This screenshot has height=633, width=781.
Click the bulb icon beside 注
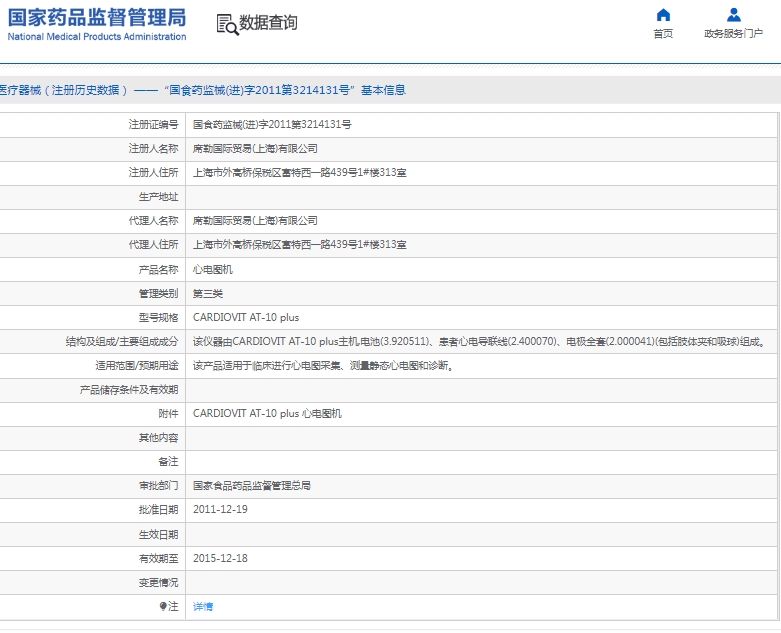click(x=162, y=606)
